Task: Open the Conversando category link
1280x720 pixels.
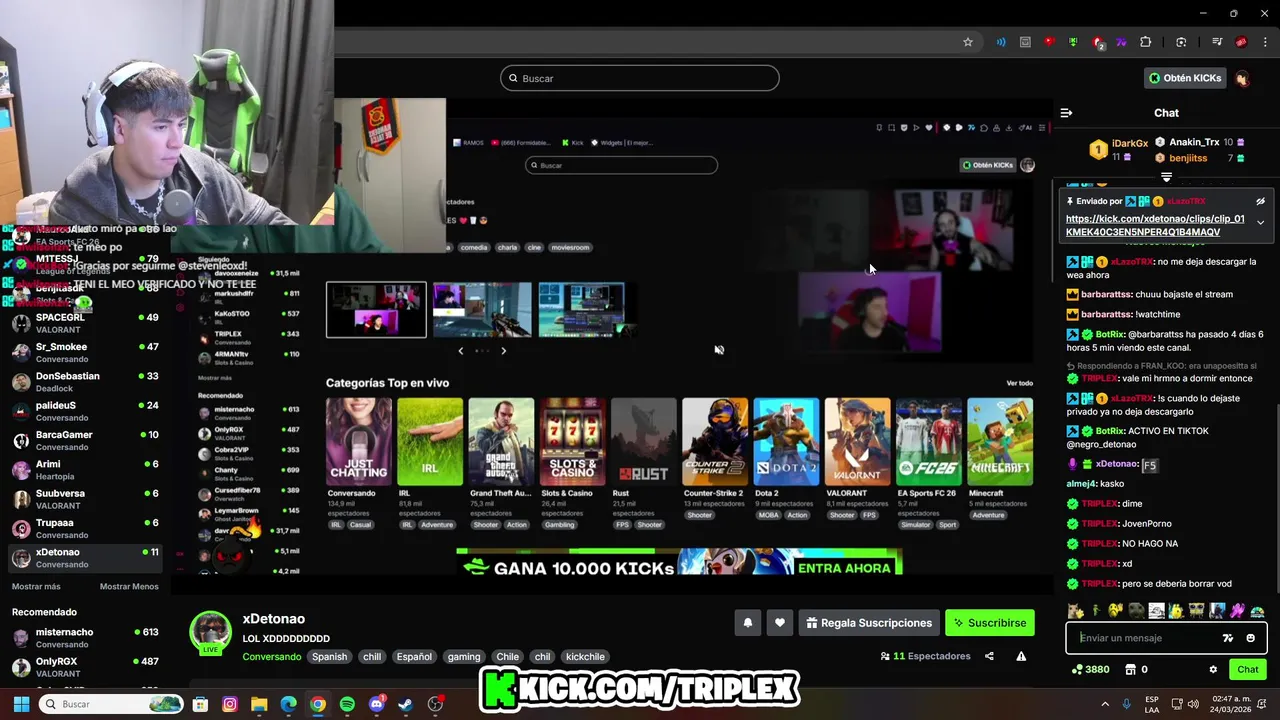Action: 271,657
